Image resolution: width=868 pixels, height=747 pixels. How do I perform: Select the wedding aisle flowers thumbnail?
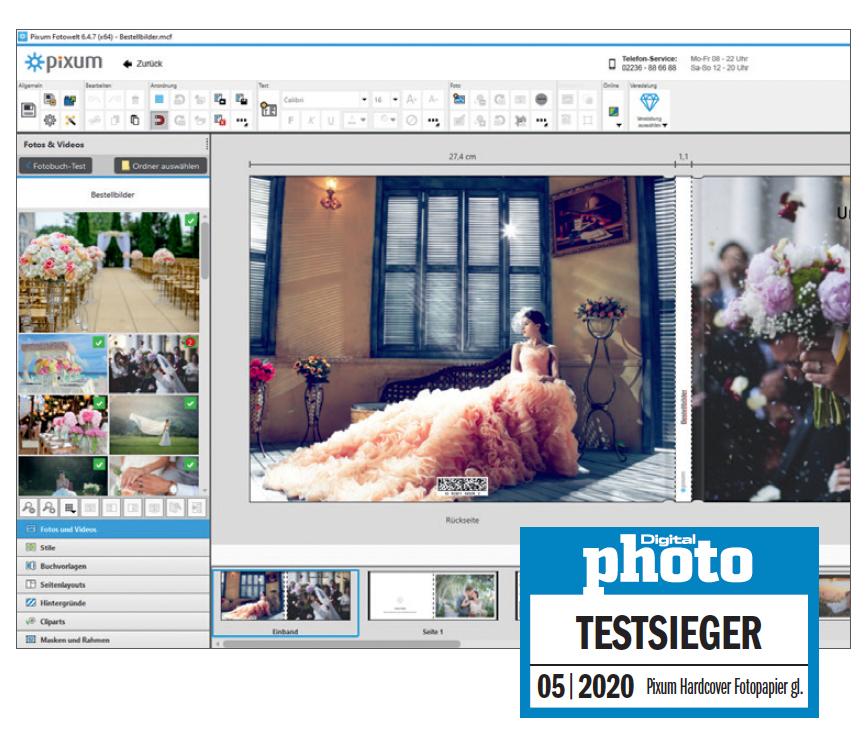[108, 272]
